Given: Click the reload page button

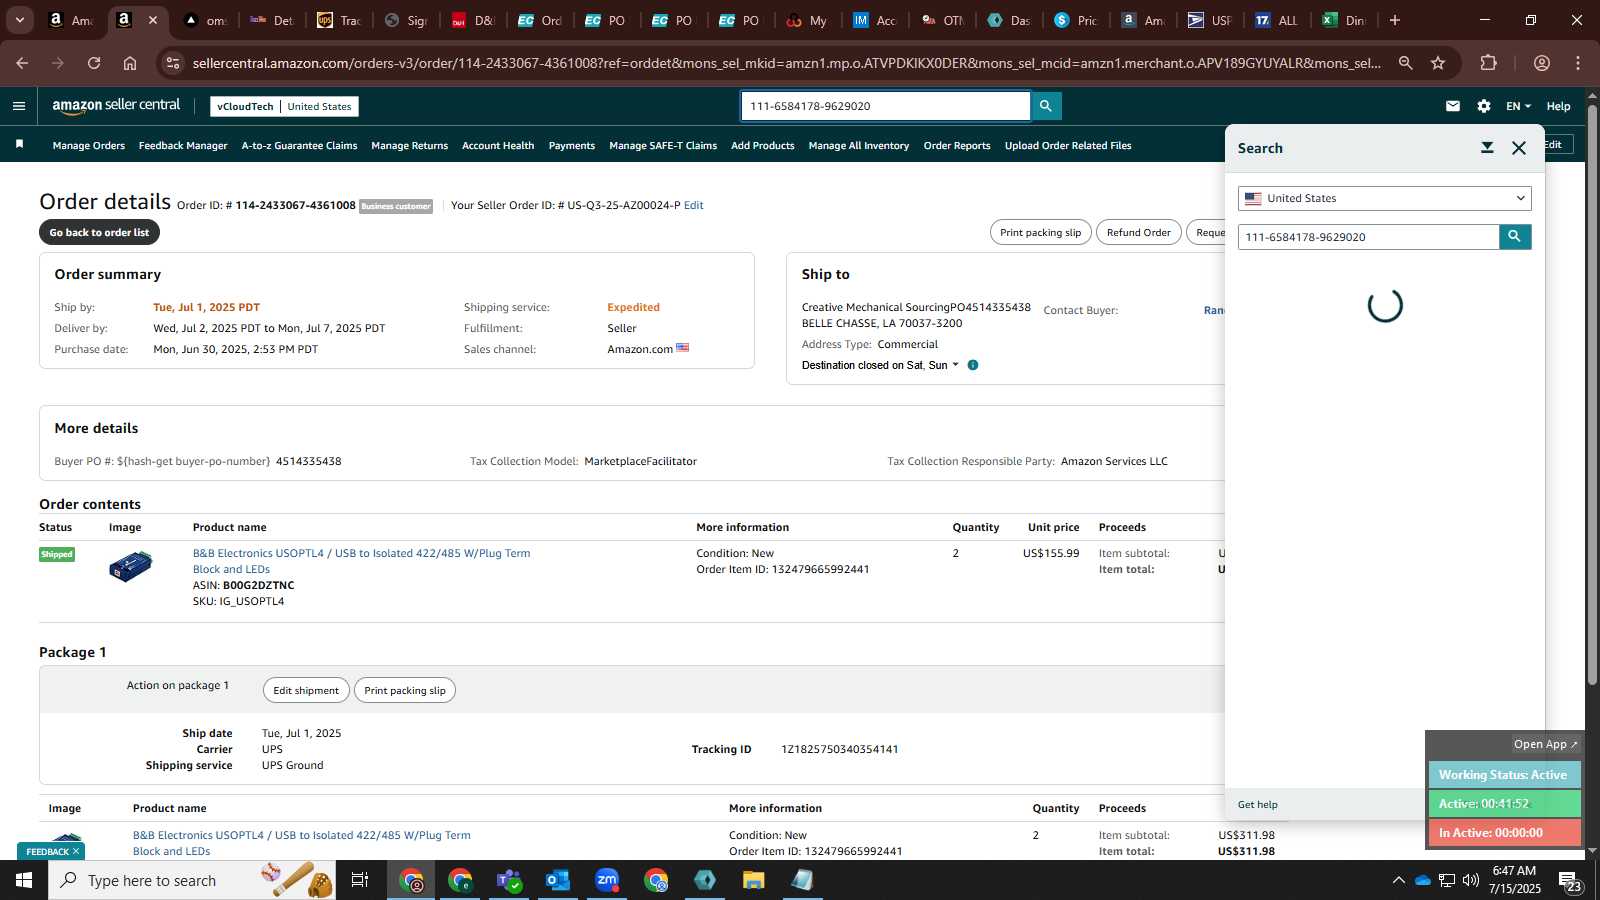Looking at the screenshot, I should click(94, 63).
